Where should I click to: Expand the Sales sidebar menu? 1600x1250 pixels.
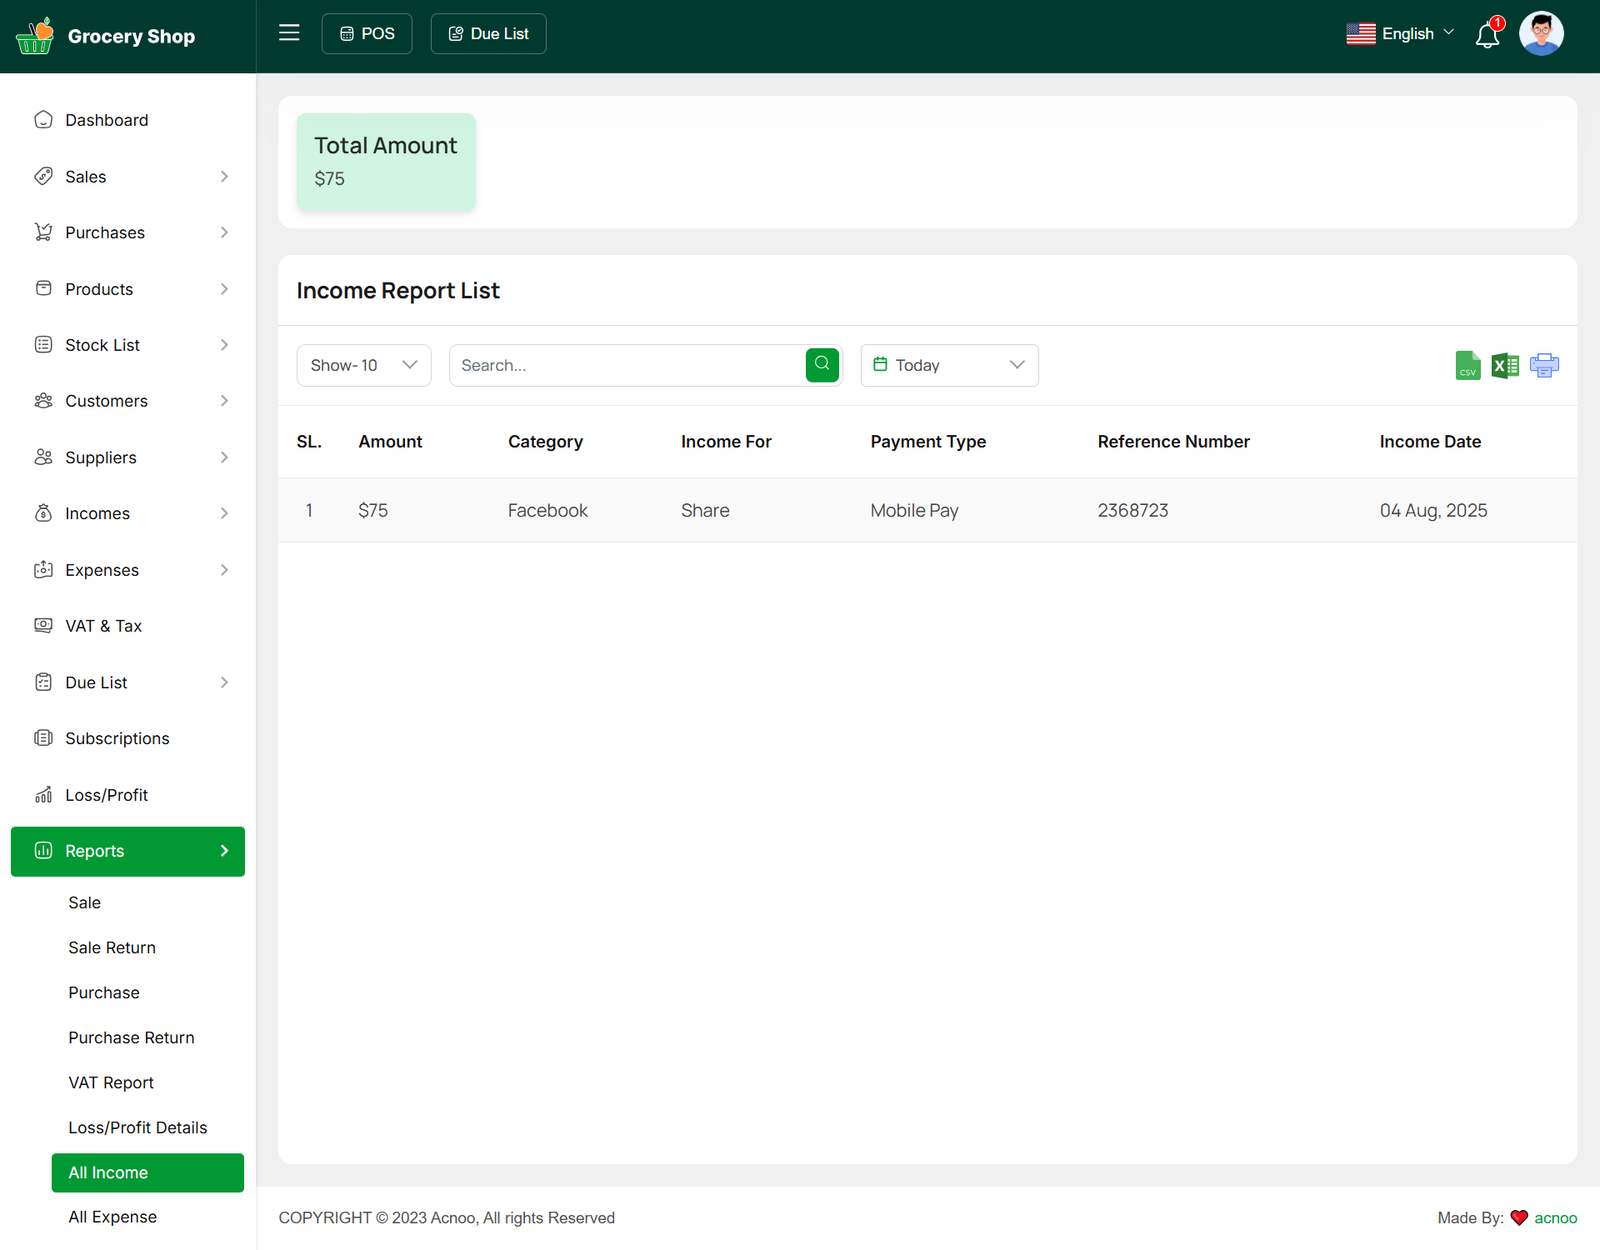[128, 177]
